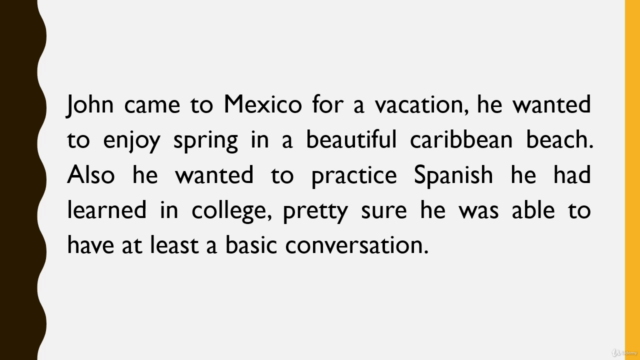Click the word "spring" in the second line

[206, 141]
